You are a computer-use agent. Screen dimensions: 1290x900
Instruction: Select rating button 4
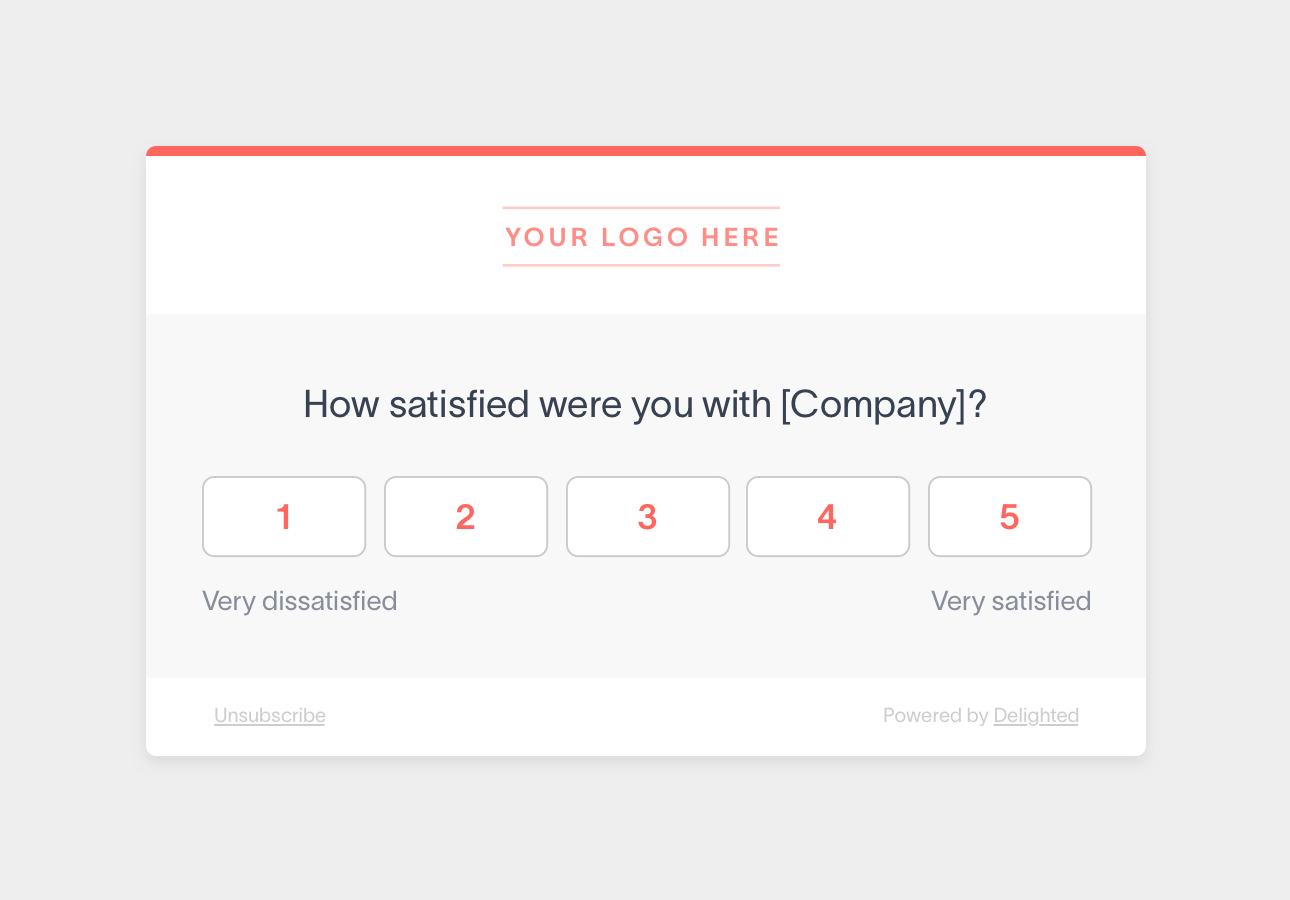click(828, 516)
